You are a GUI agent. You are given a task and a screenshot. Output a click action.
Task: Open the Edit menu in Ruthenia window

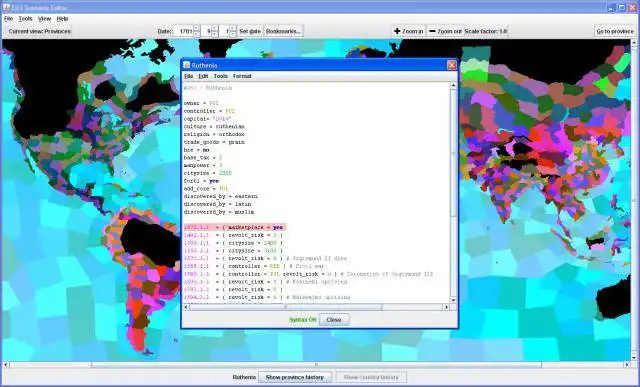[203, 76]
